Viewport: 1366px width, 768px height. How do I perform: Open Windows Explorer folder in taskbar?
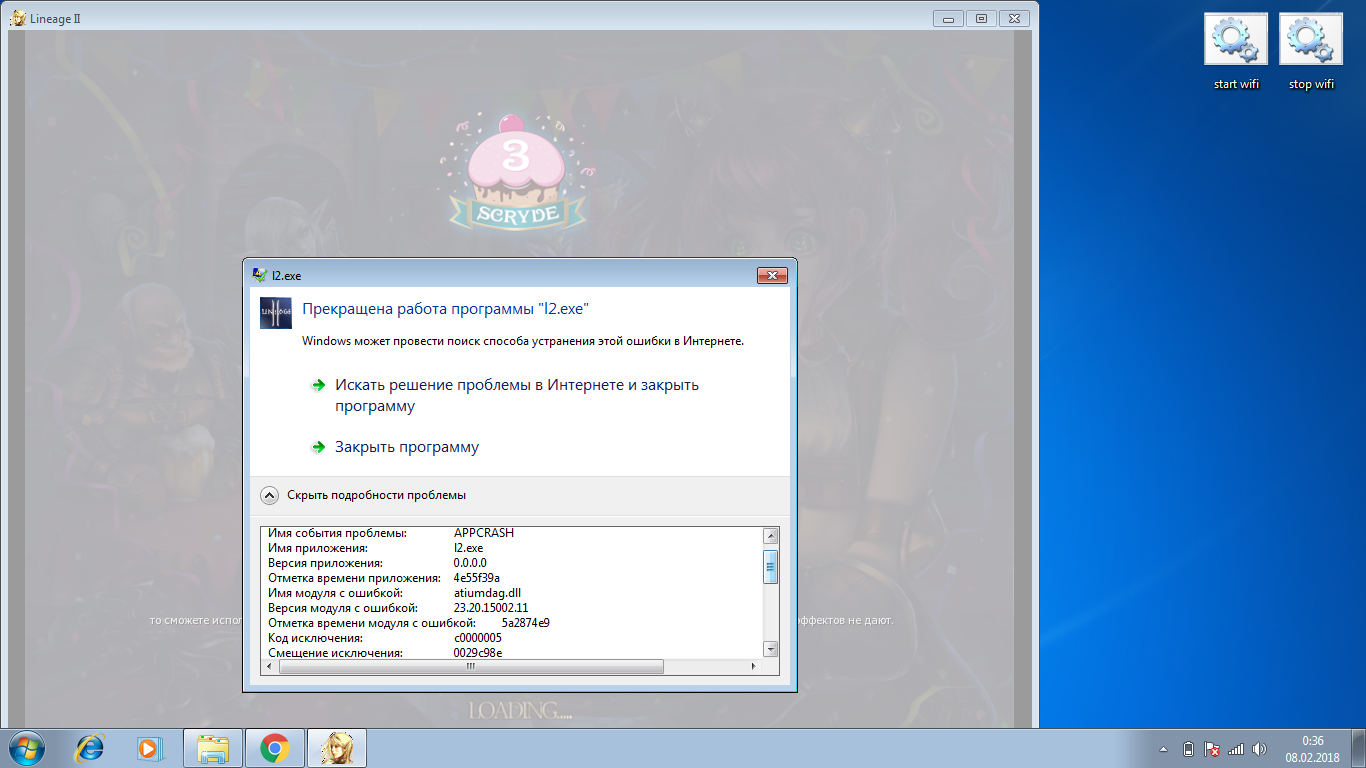point(214,748)
